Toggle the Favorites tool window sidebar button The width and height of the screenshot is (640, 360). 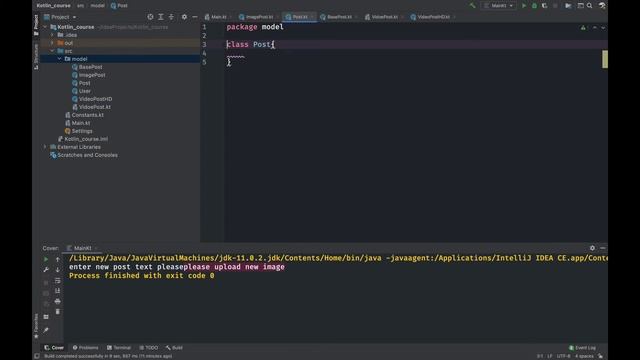pyautogui.click(x=36, y=326)
